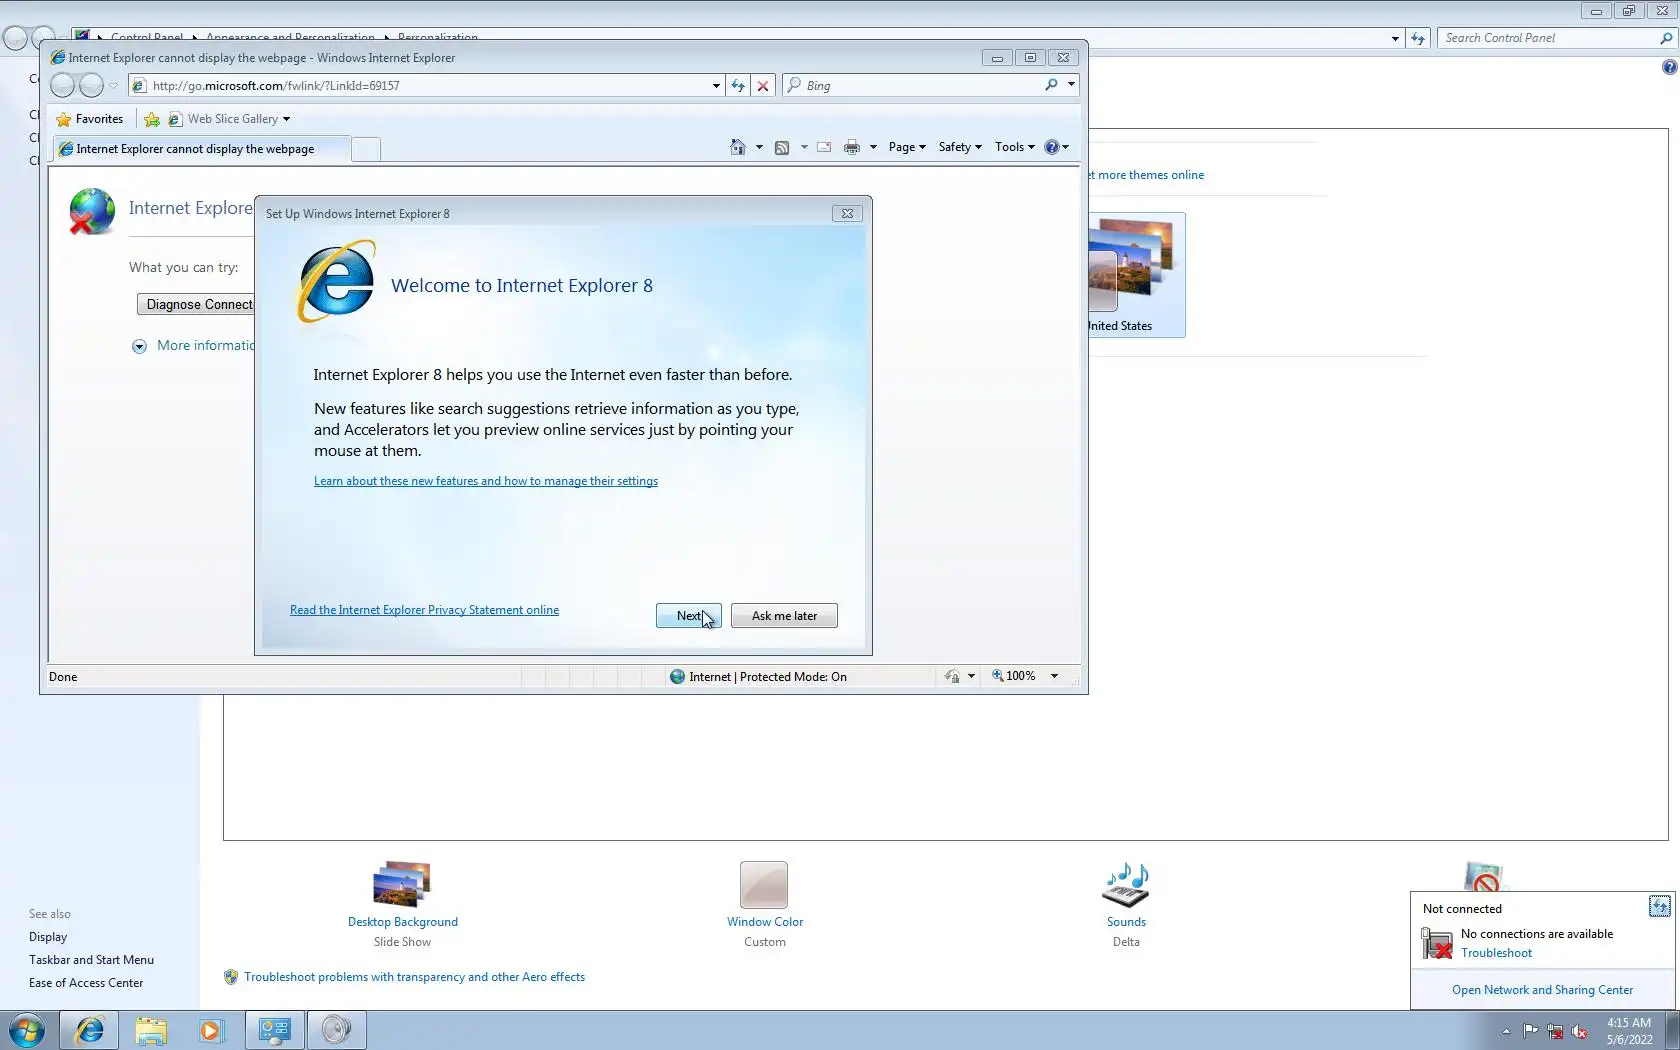Show hidden tray icons arrow
Viewport: 1680px width, 1050px height.
coord(1506,1031)
